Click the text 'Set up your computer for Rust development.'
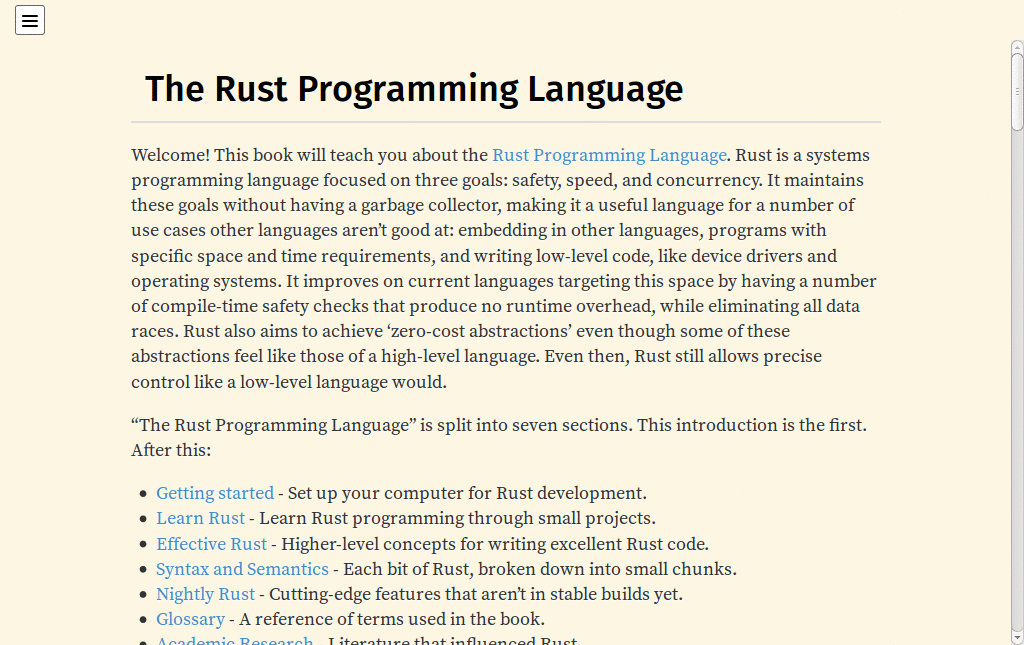 pos(467,493)
